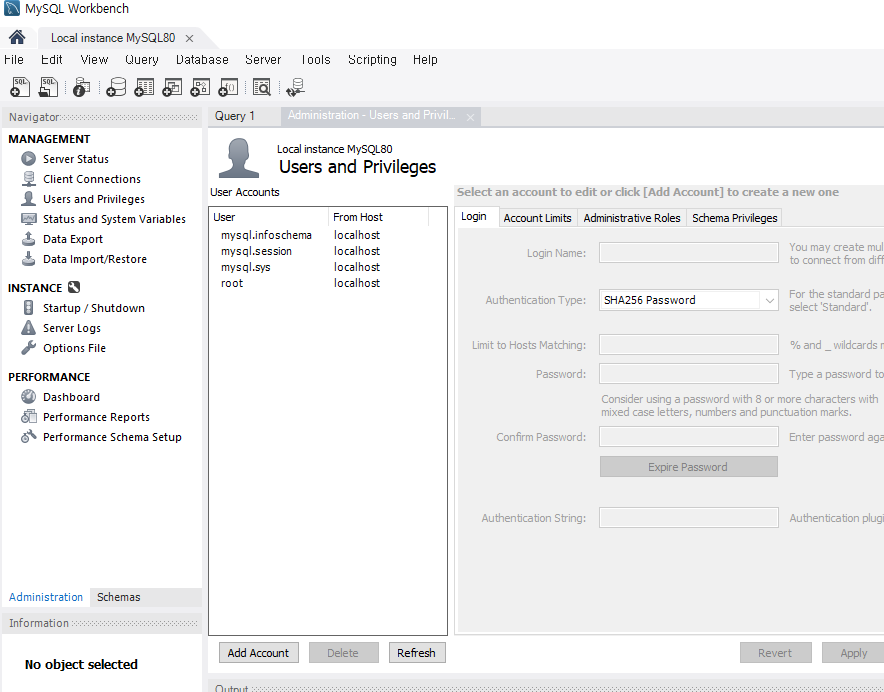The height and width of the screenshot is (692, 884).
Task: Click the home screen icon
Action: pyautogui.click(x=17, y=38)
